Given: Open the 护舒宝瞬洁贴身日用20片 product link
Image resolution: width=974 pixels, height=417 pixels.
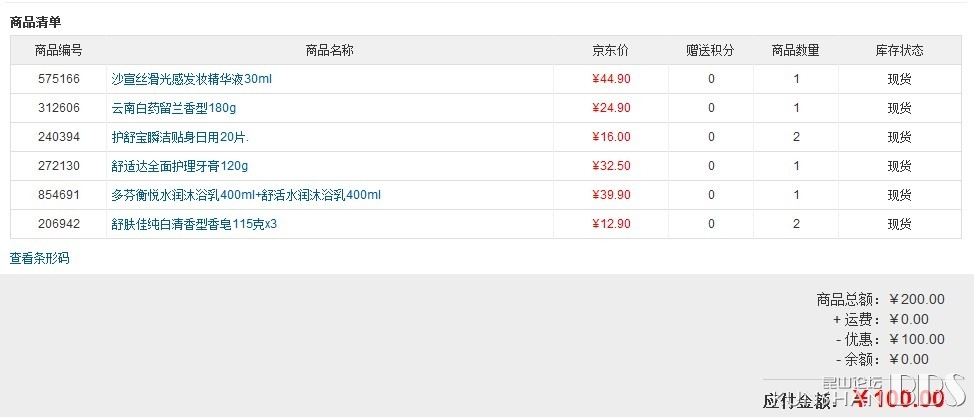Looking at the screenshot, I should pos(180,137).
